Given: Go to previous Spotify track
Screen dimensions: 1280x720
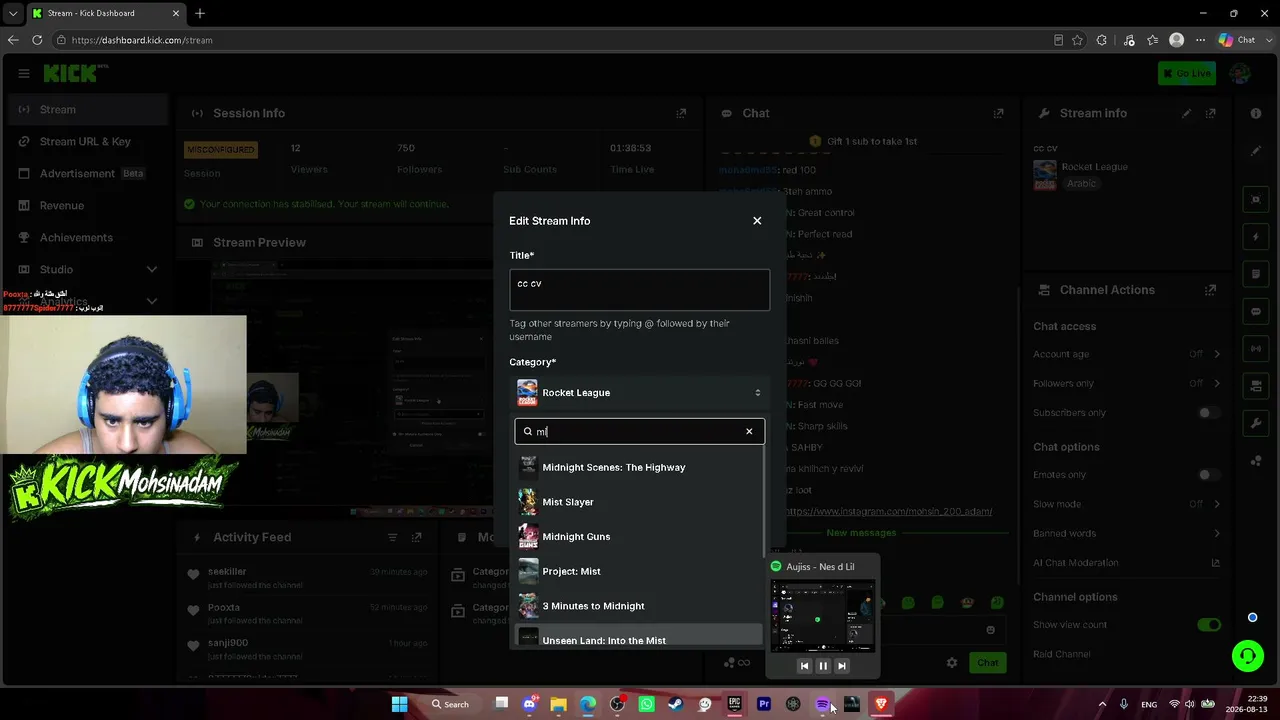Looking at the screenshot, I should tap(804, 666).
